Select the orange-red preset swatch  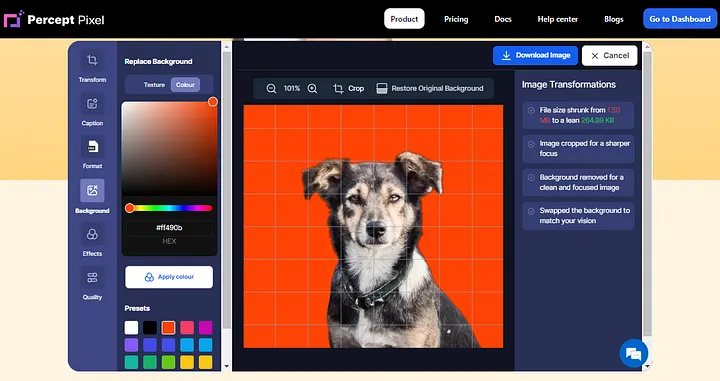coord(169,328)
